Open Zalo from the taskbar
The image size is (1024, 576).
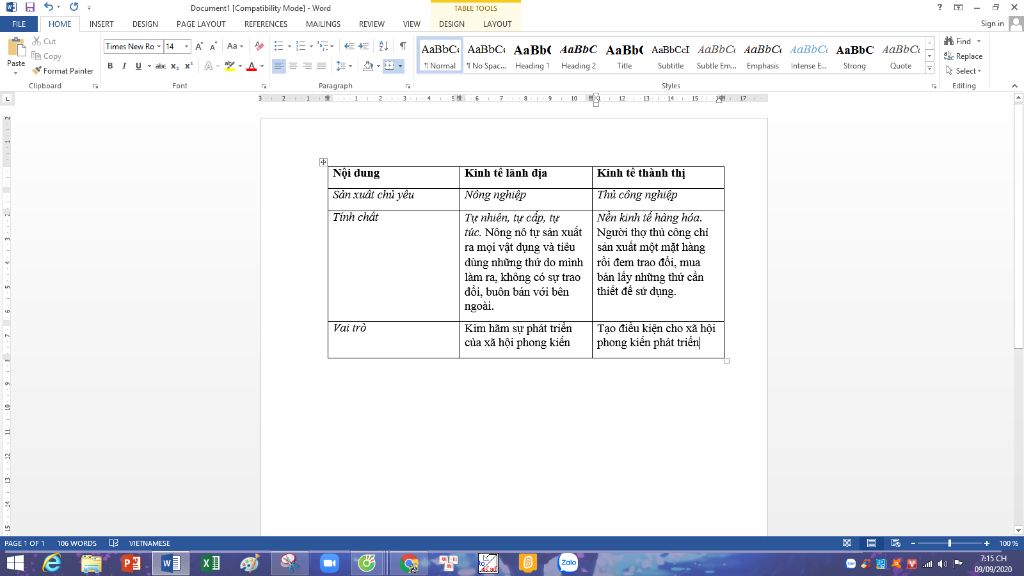[568, 563]
